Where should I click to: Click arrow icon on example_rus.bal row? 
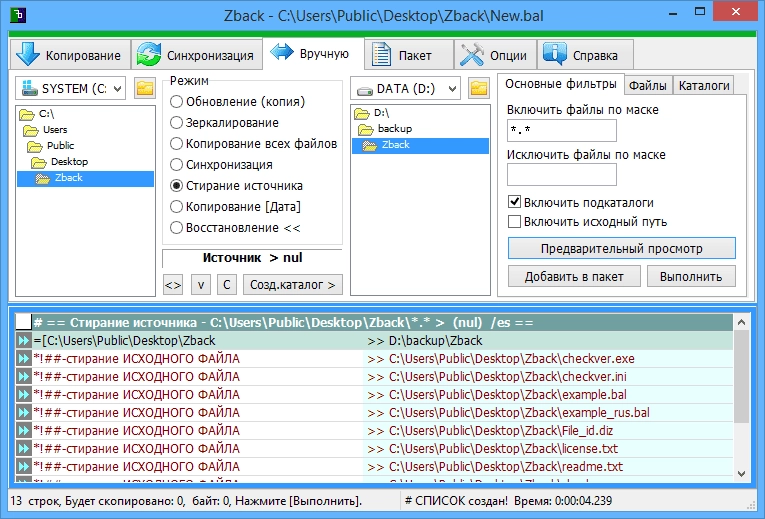pos(23,413)
